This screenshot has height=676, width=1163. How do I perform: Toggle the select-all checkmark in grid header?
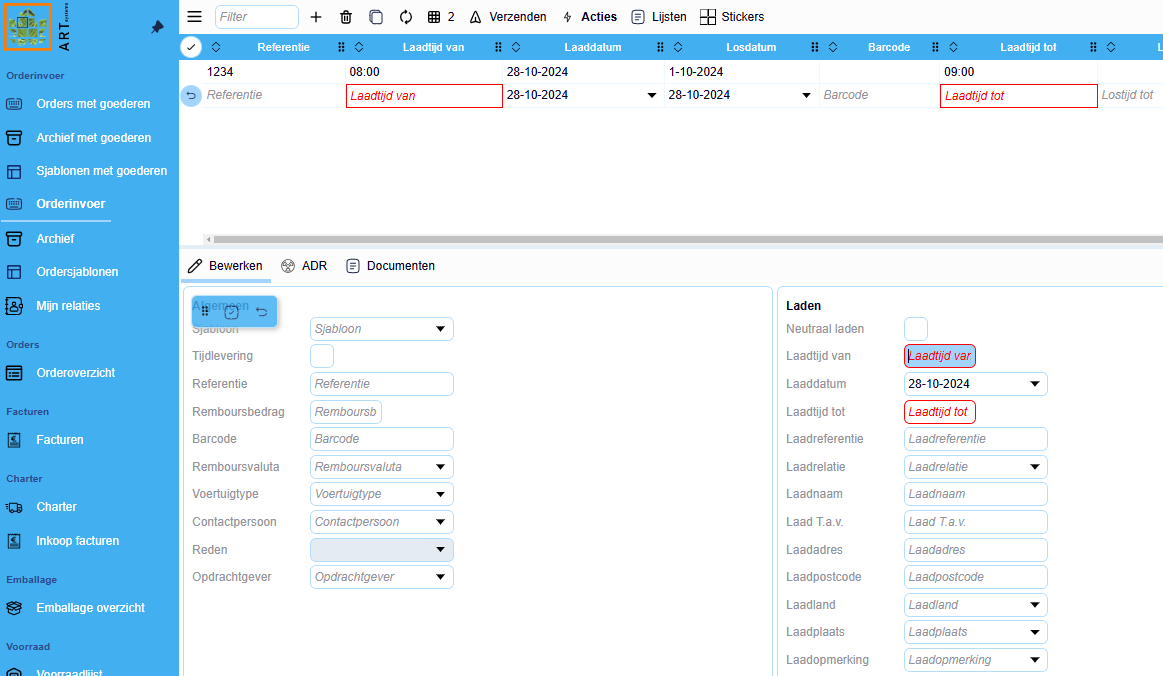click(191, 47)
